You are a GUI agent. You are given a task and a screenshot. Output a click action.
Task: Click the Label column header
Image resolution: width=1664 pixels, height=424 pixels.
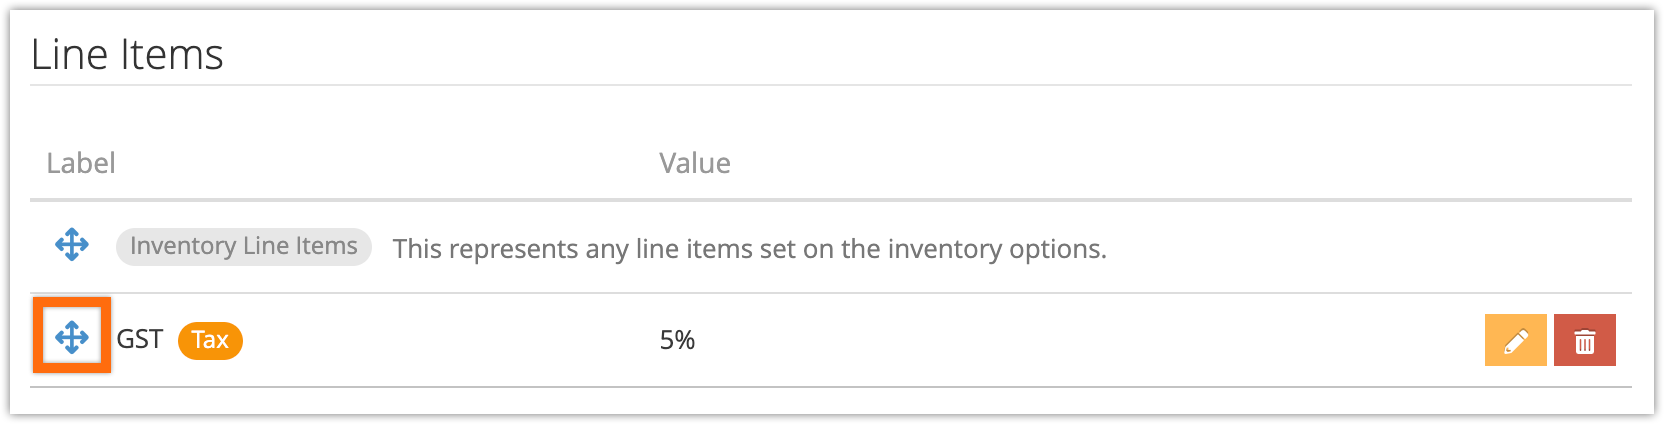(x=81, y=163)
